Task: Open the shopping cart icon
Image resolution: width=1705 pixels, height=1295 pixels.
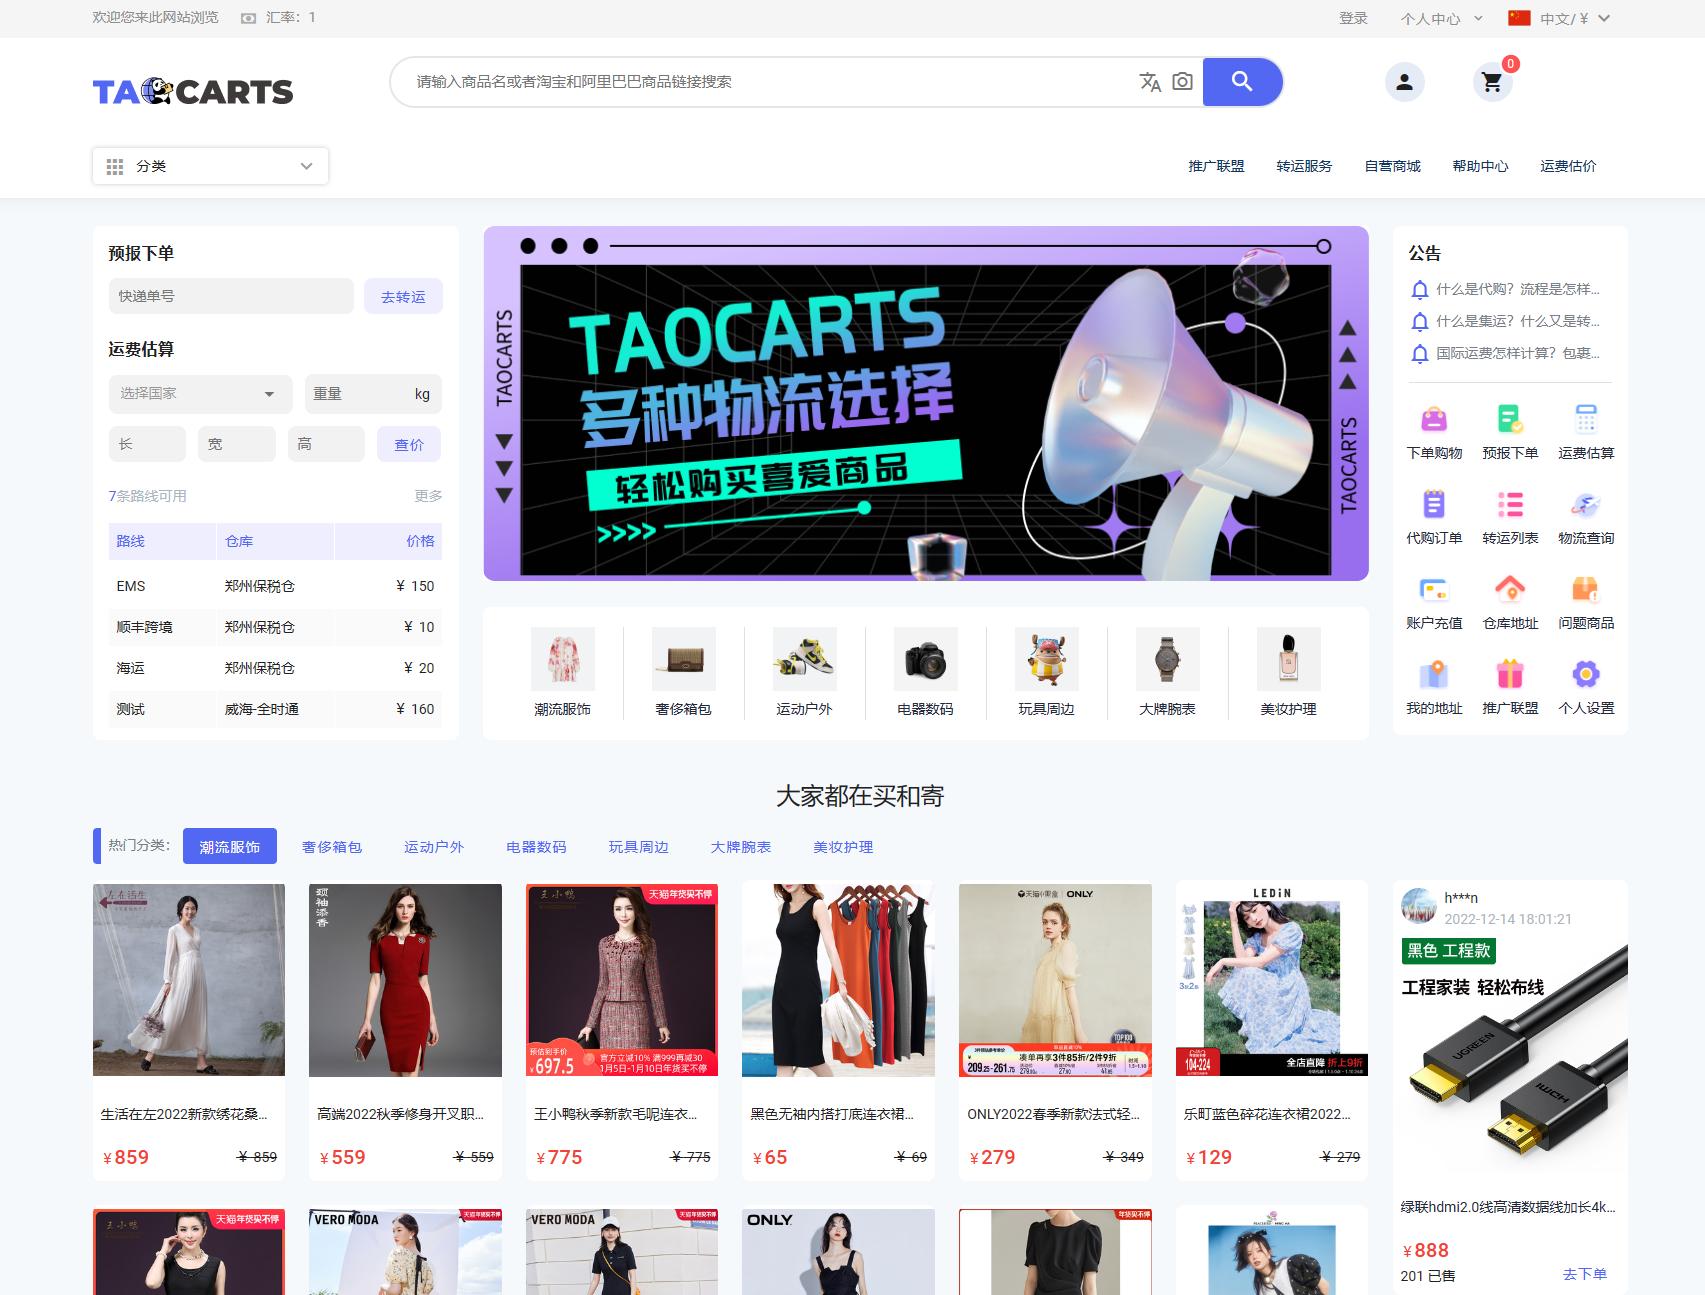Action: 1491,82
